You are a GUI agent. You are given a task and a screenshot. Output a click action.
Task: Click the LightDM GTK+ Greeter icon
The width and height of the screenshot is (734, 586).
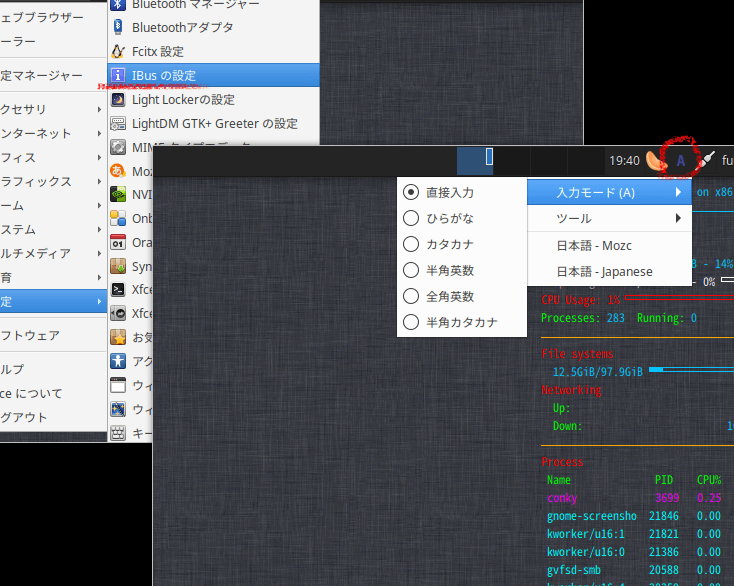(118, 124)
